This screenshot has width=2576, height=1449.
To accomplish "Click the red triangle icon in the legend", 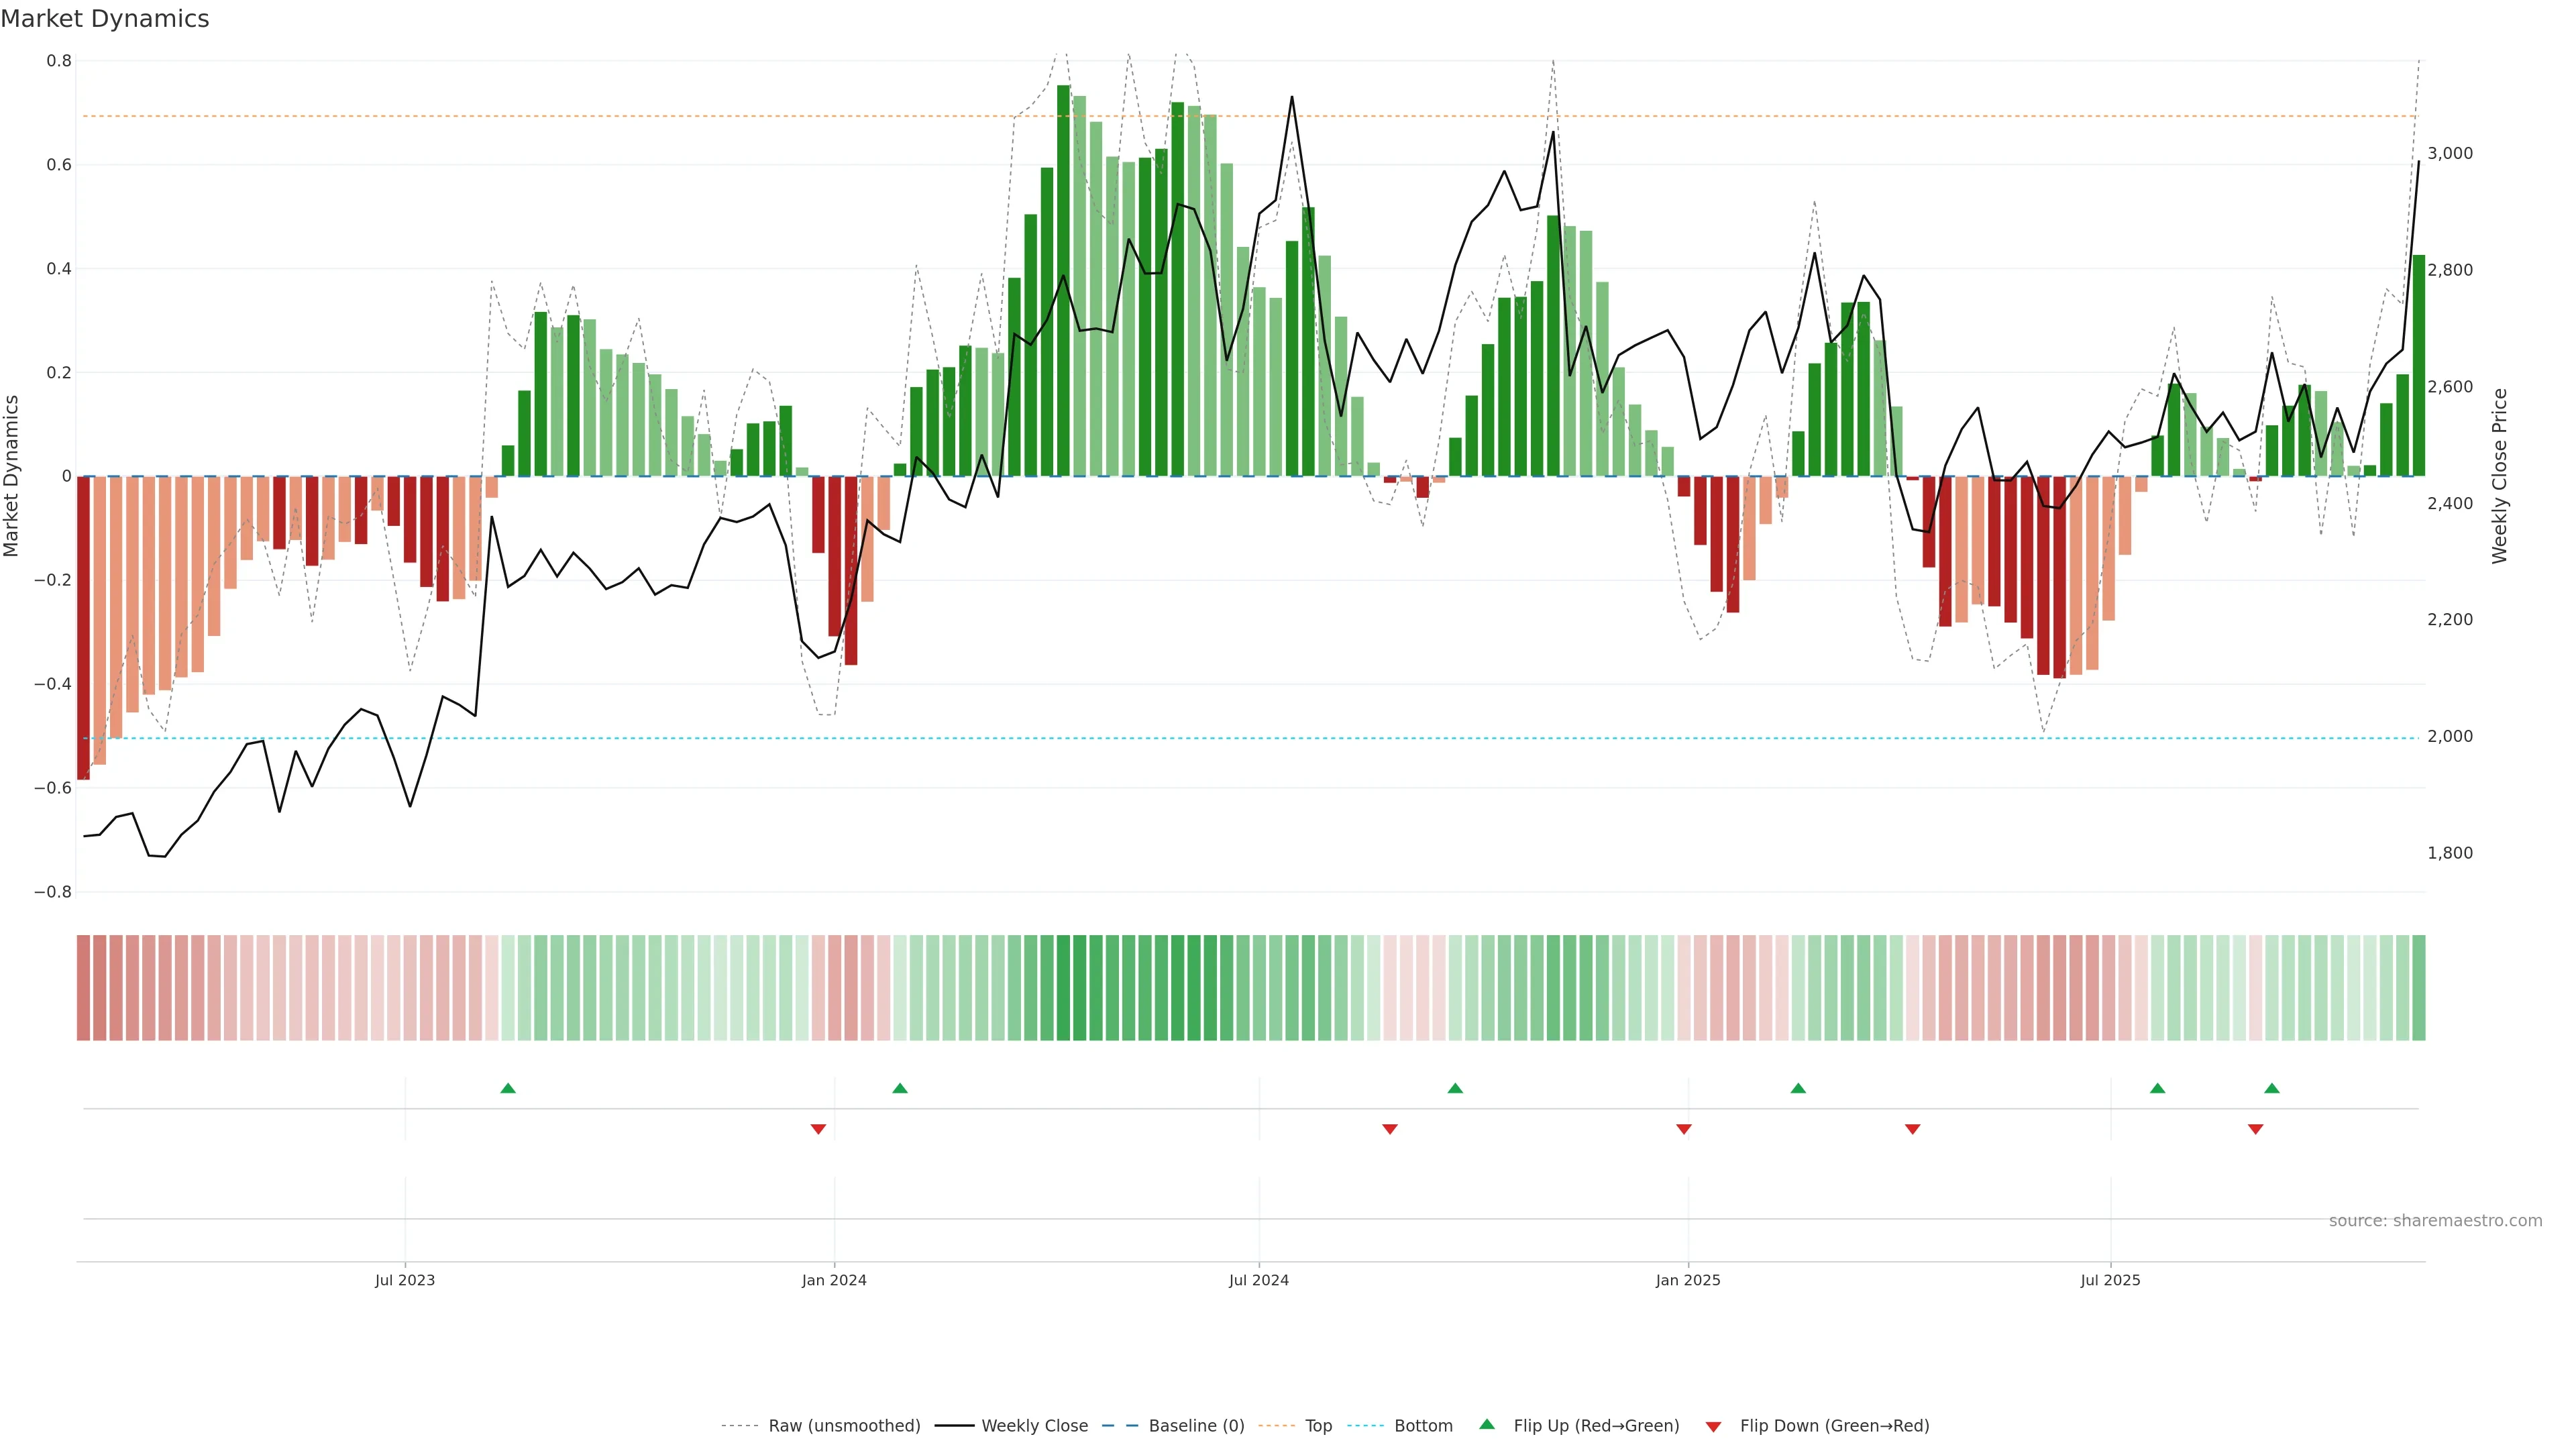I will point(1713,1426).
